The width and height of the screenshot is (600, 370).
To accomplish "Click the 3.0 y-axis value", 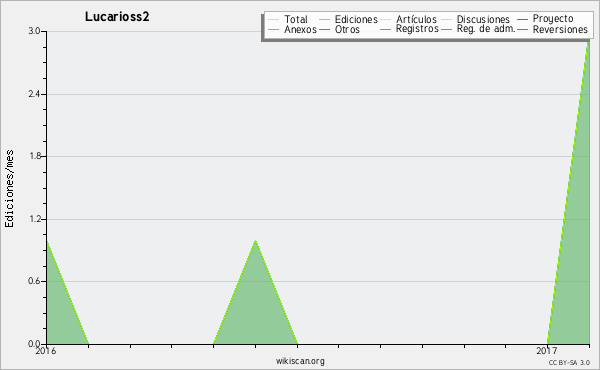I will tap(34, 31).
